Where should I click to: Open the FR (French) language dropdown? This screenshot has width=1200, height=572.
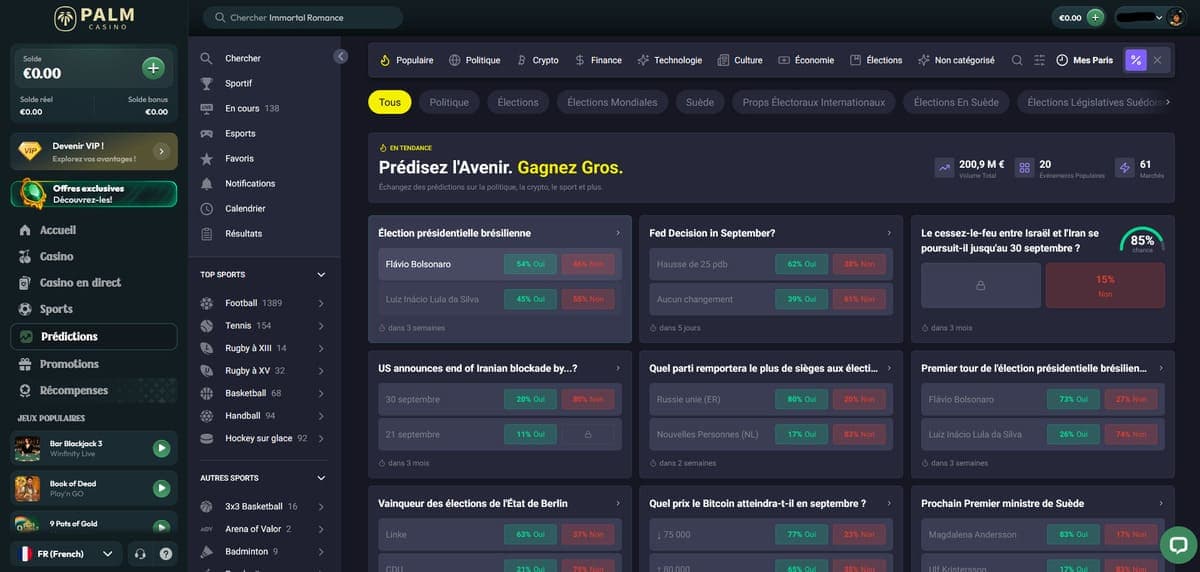click(x=65, y=553)
